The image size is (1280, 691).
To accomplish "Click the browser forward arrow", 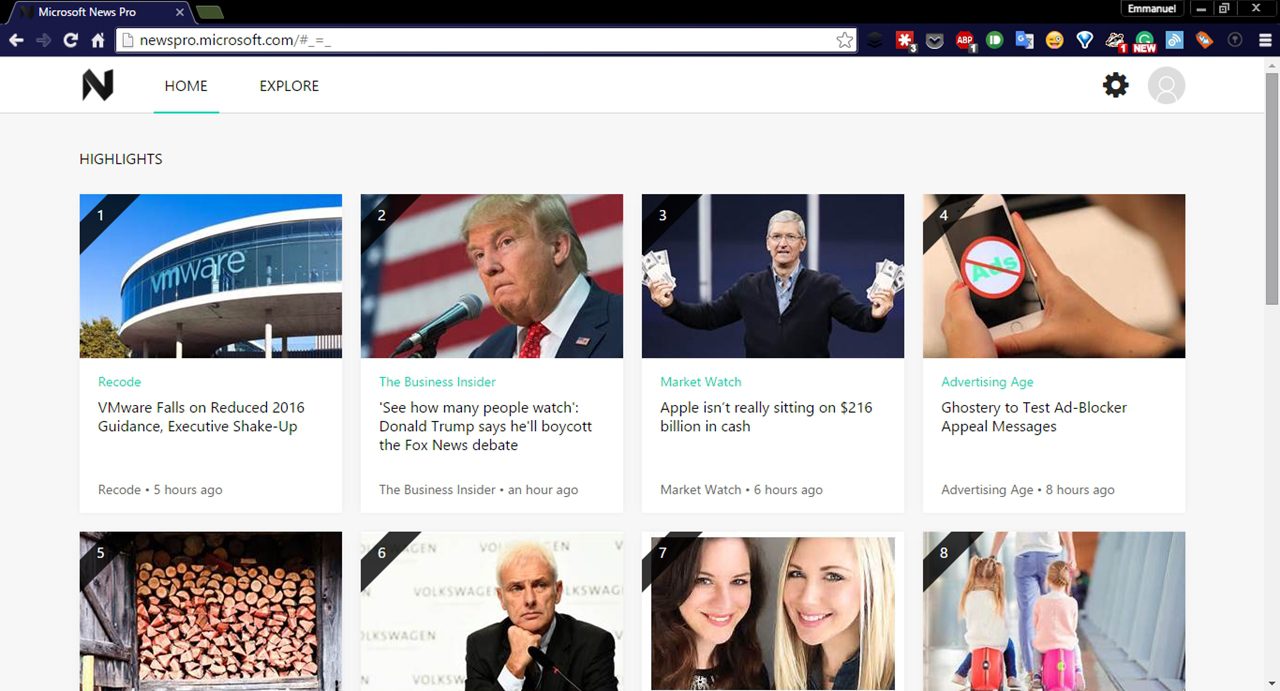I will click(43, 40).
